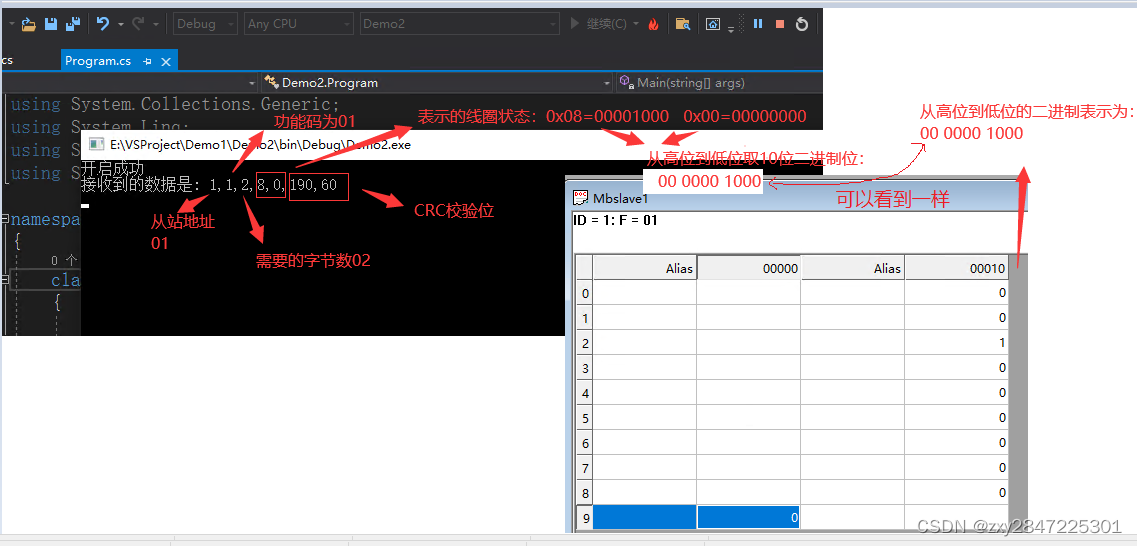The image size is (1137, 546).
Task: Select row header 0 in Mbslave1 grid
Action: [584, 293]
